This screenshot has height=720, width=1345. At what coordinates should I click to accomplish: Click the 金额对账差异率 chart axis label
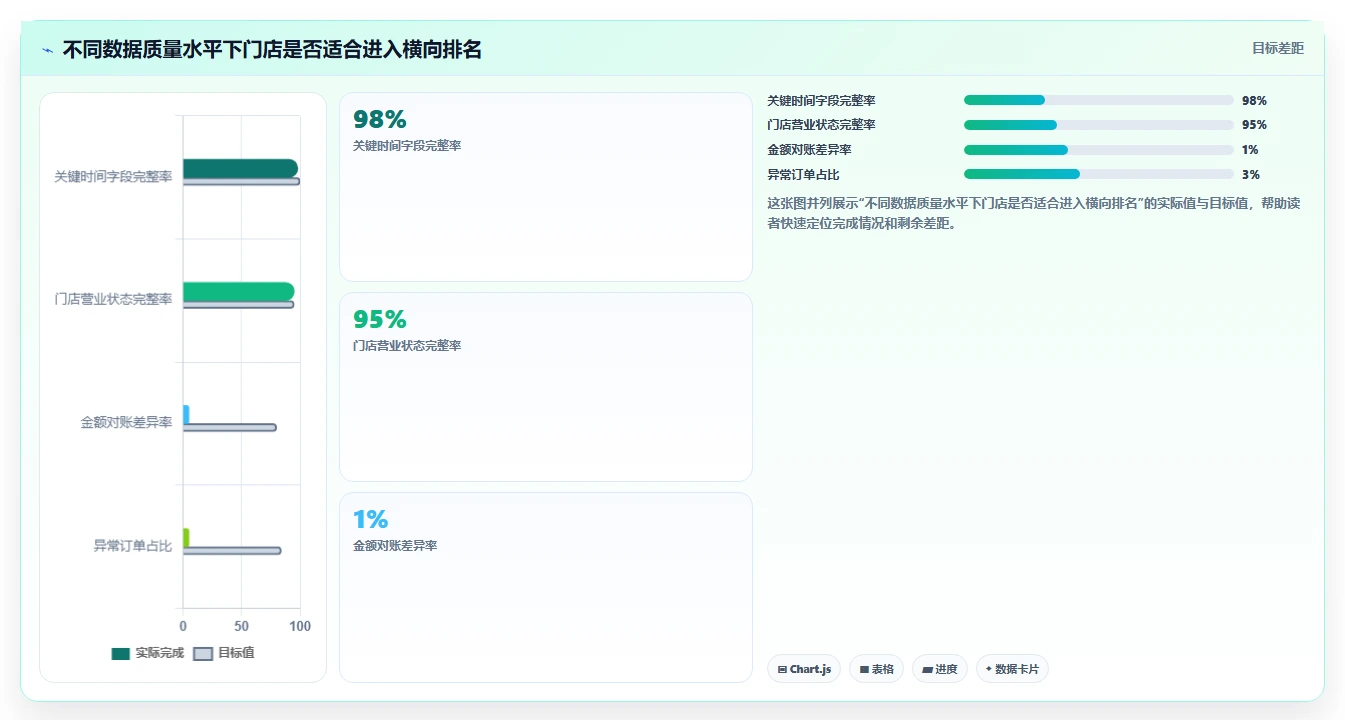click(126, 422)
